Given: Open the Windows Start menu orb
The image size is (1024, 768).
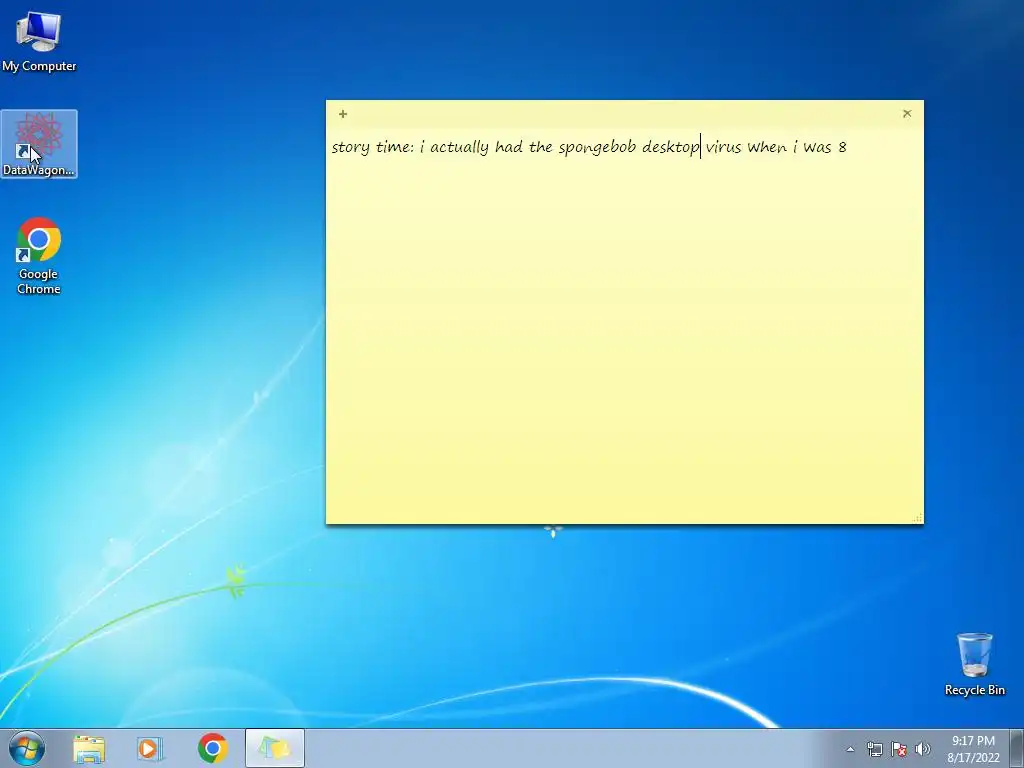Looking at the screenshot, I should tap(27, 748).
